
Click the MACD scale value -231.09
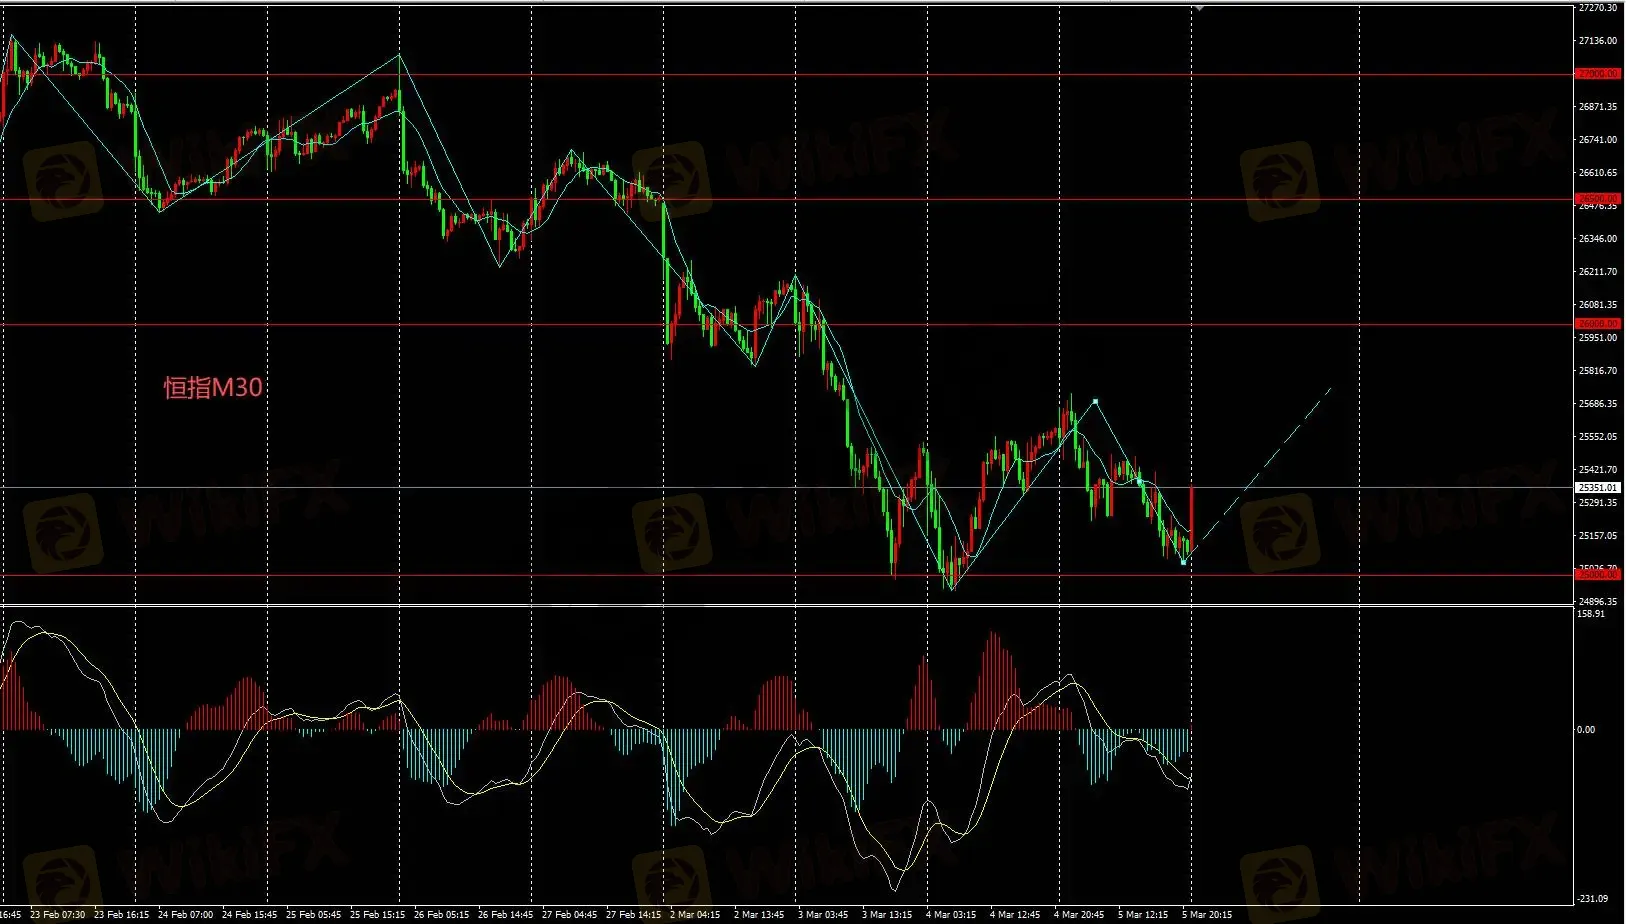(1593, 899)
